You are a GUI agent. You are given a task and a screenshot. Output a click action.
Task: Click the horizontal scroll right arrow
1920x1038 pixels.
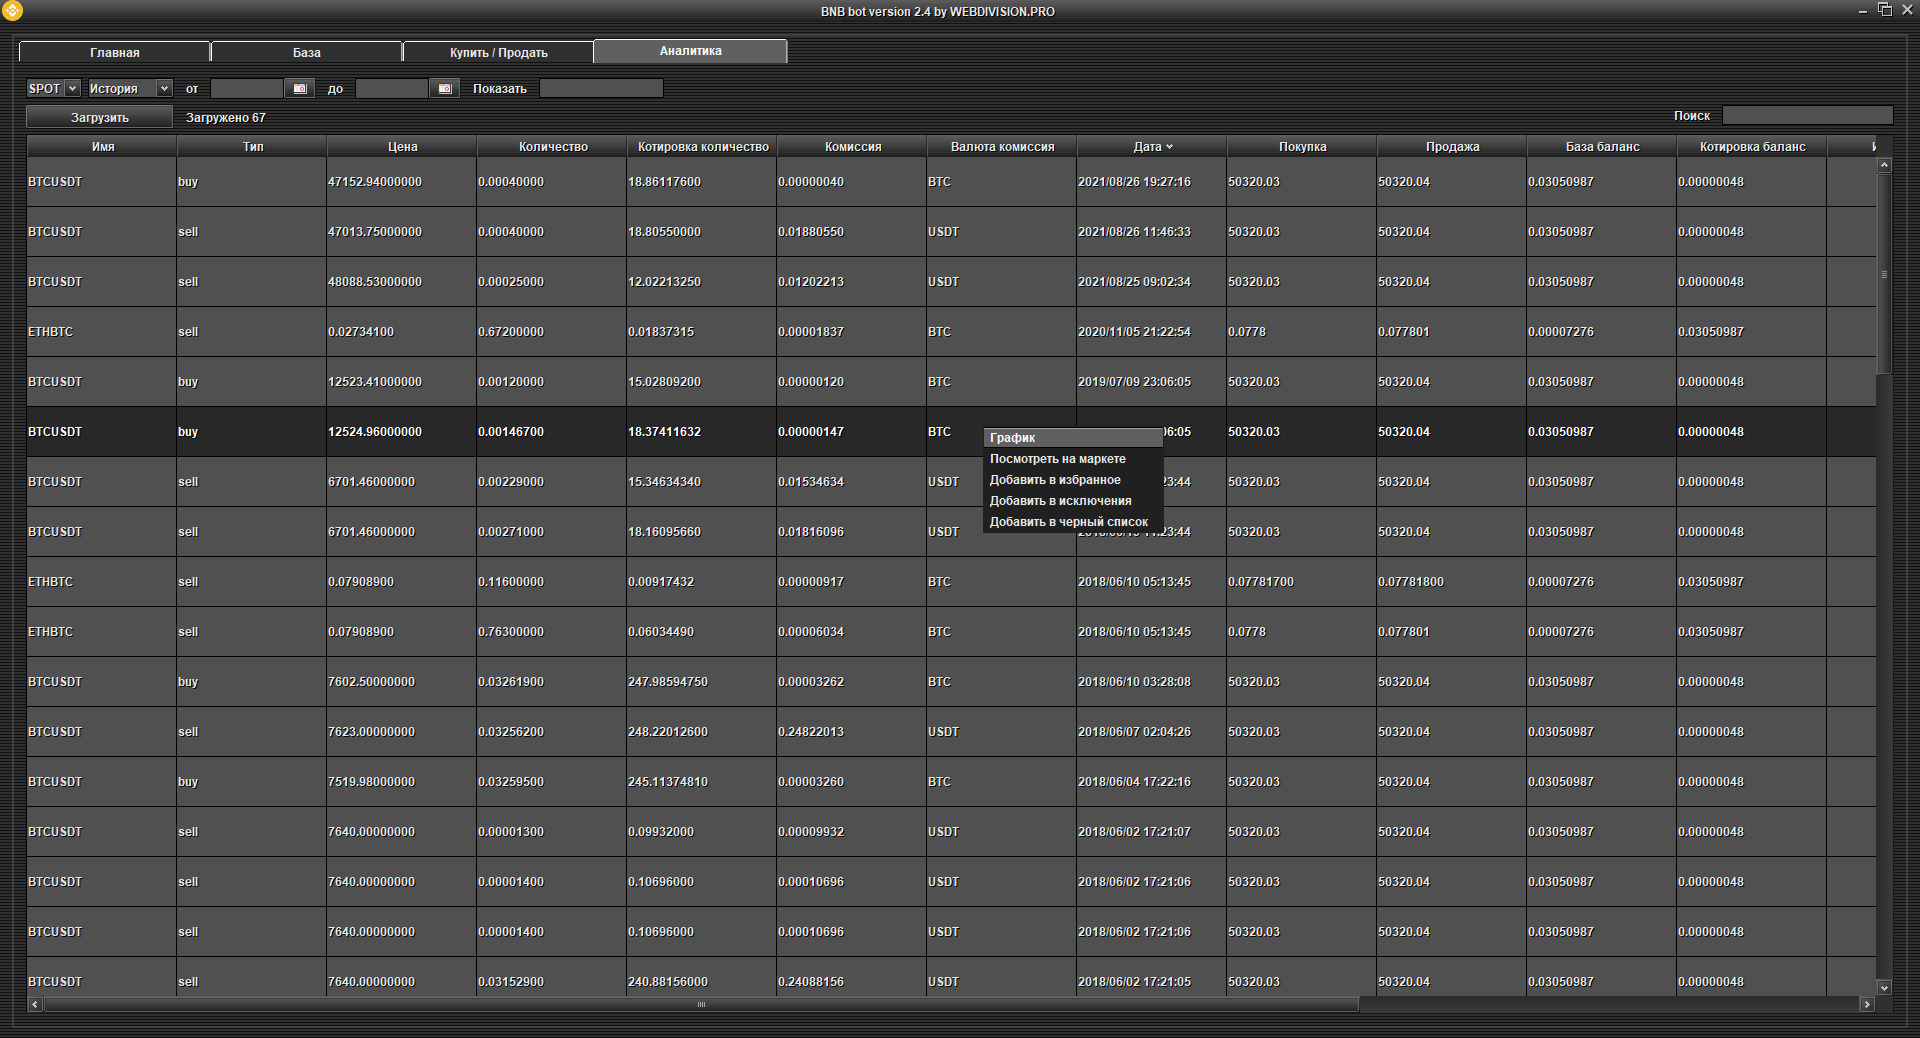1866,1004
